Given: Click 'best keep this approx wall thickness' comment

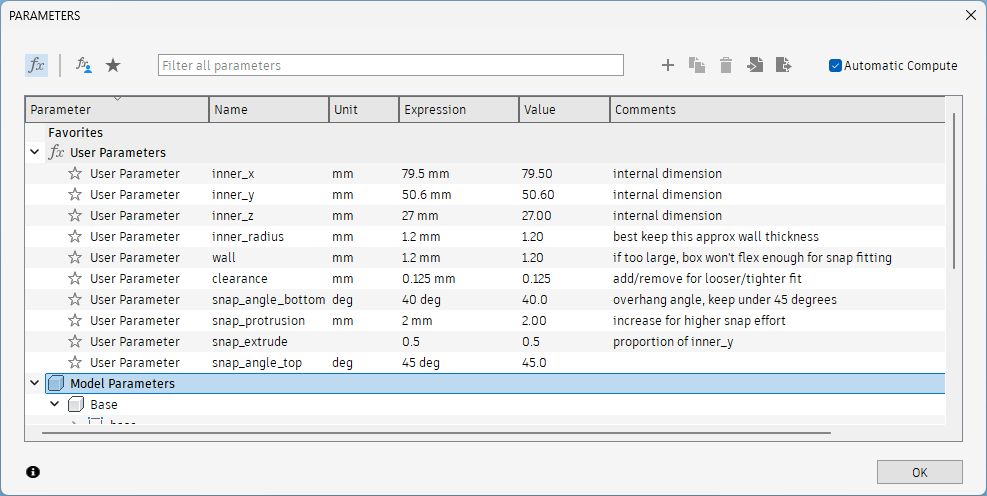Looking at the screenshot, I should (716, 237).
